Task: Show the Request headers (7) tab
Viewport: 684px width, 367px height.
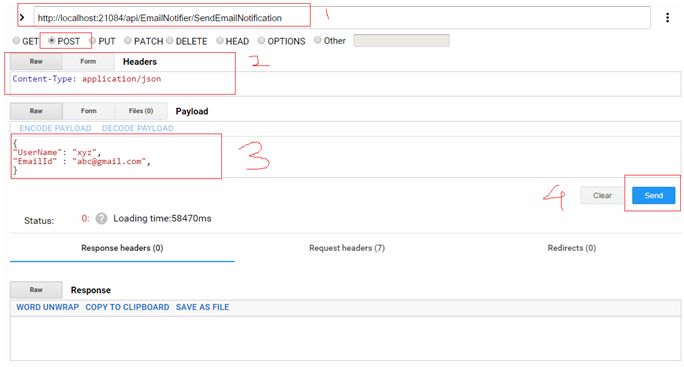Action: (347, 248)
